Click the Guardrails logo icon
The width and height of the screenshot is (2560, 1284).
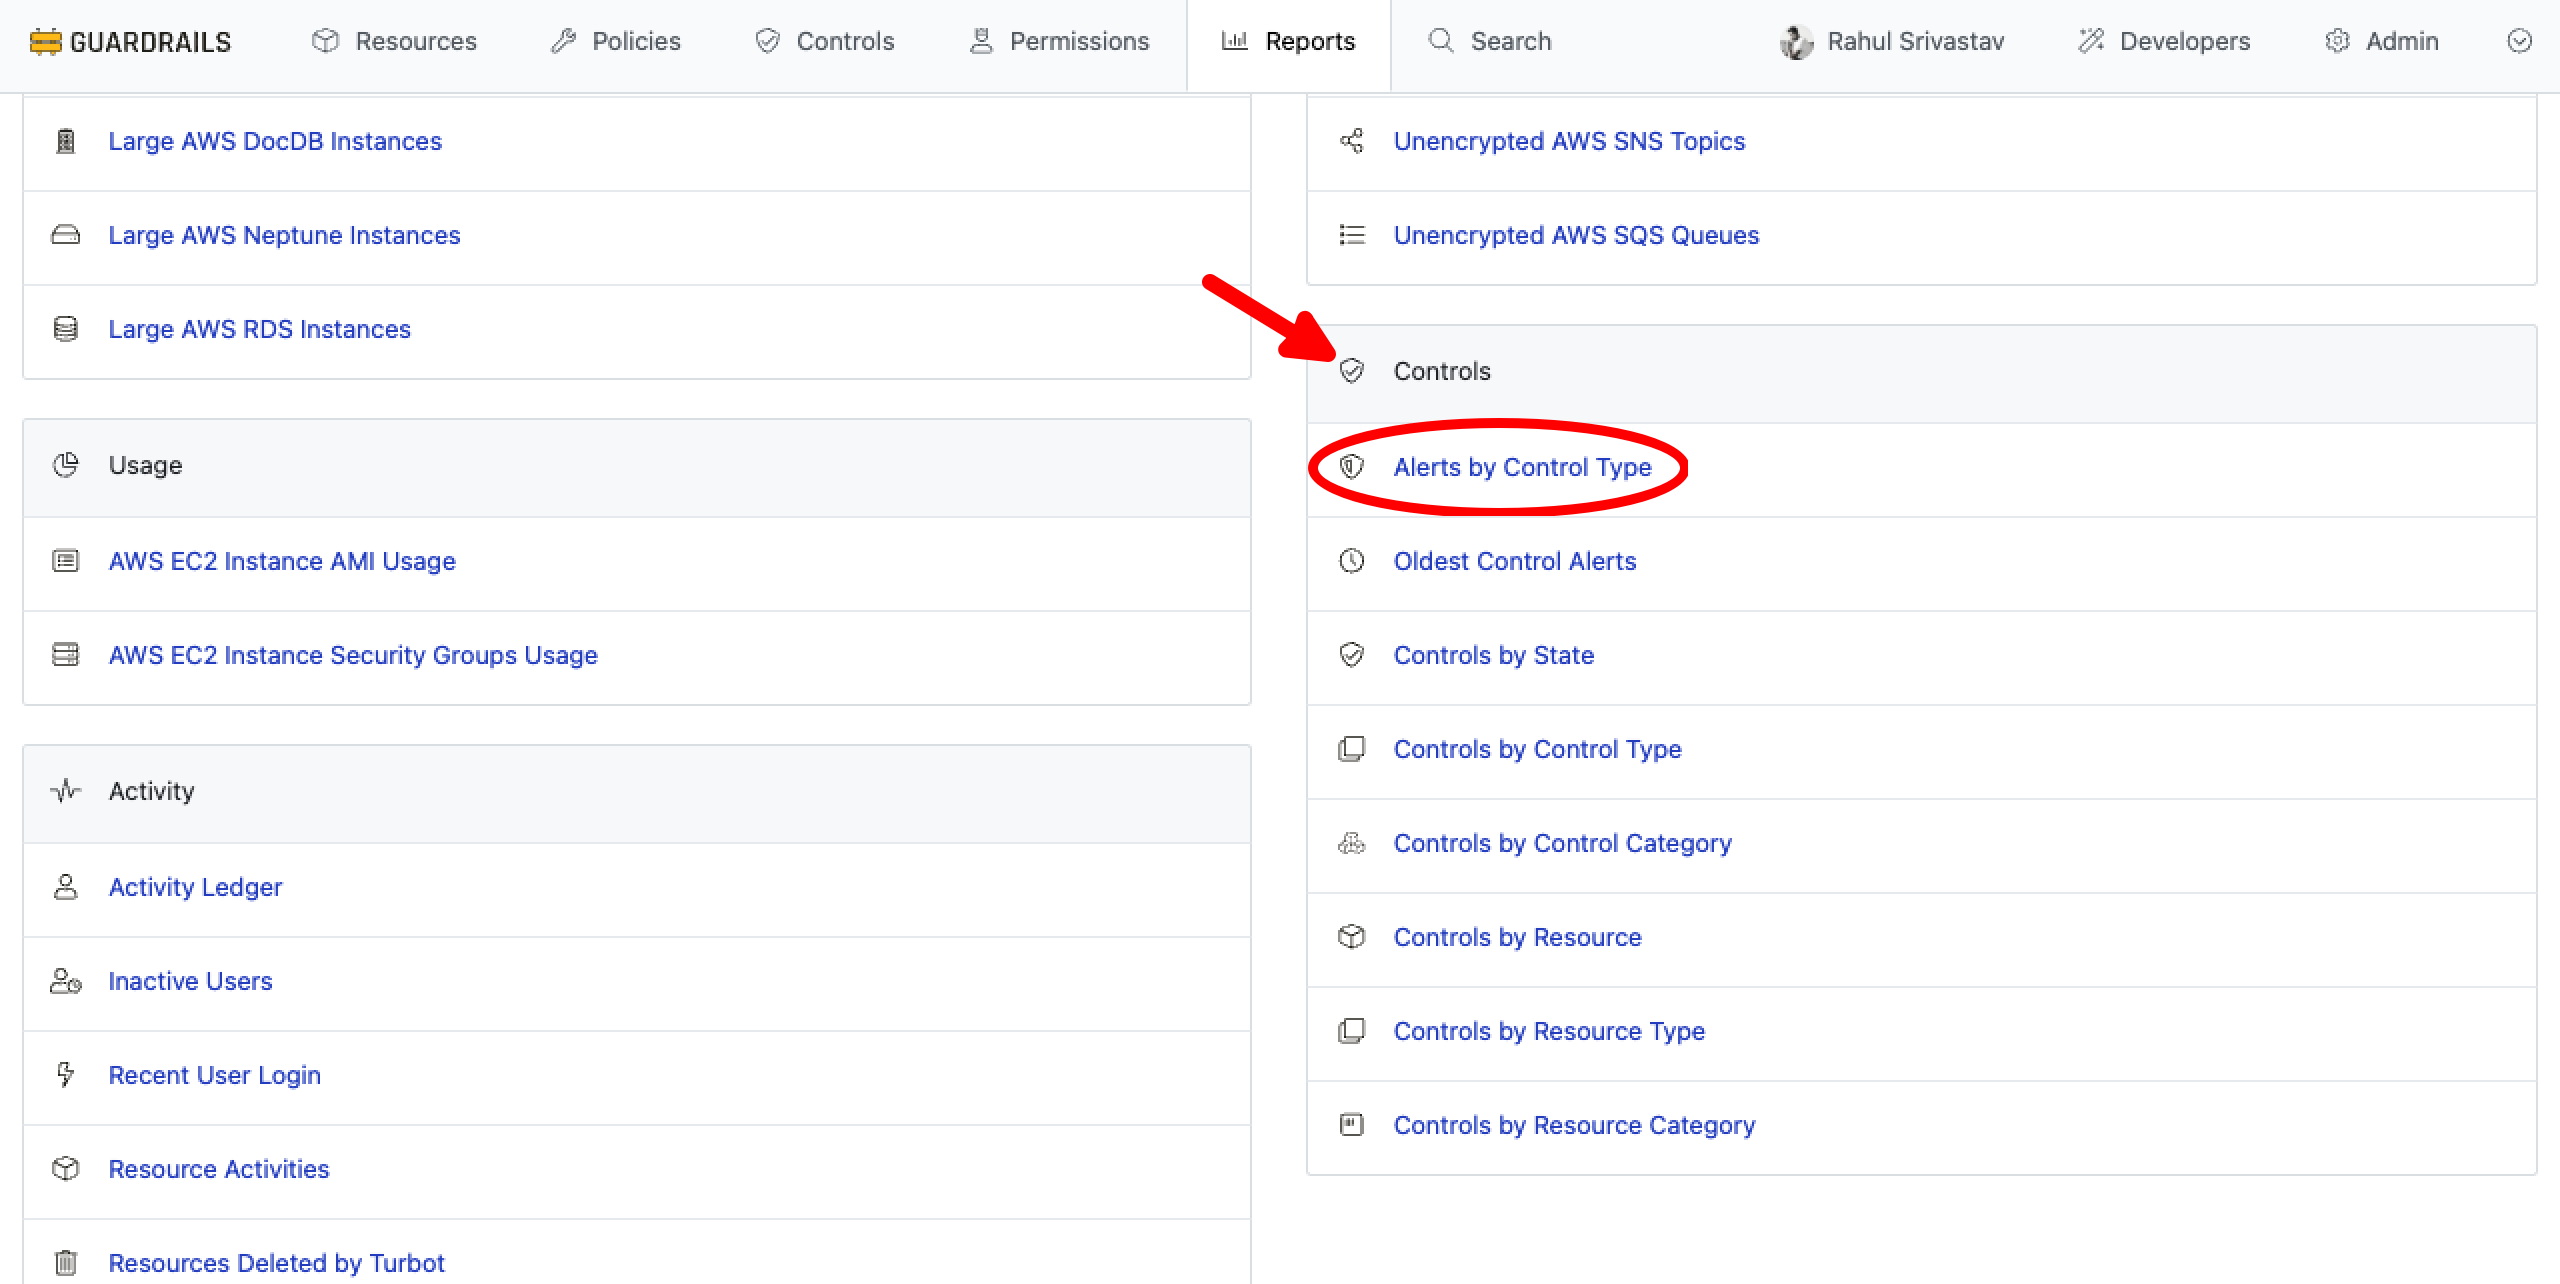click(45, 42)
